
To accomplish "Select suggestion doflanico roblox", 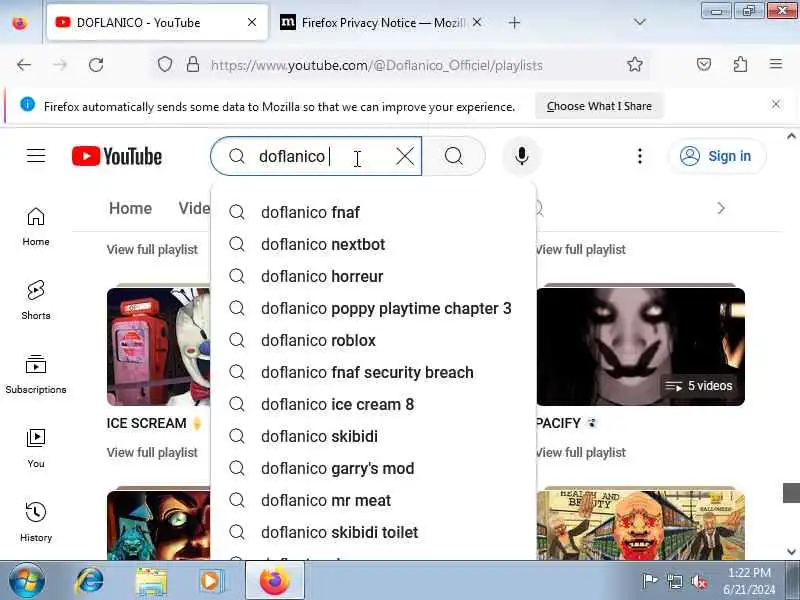I will [x=373, y=340].
